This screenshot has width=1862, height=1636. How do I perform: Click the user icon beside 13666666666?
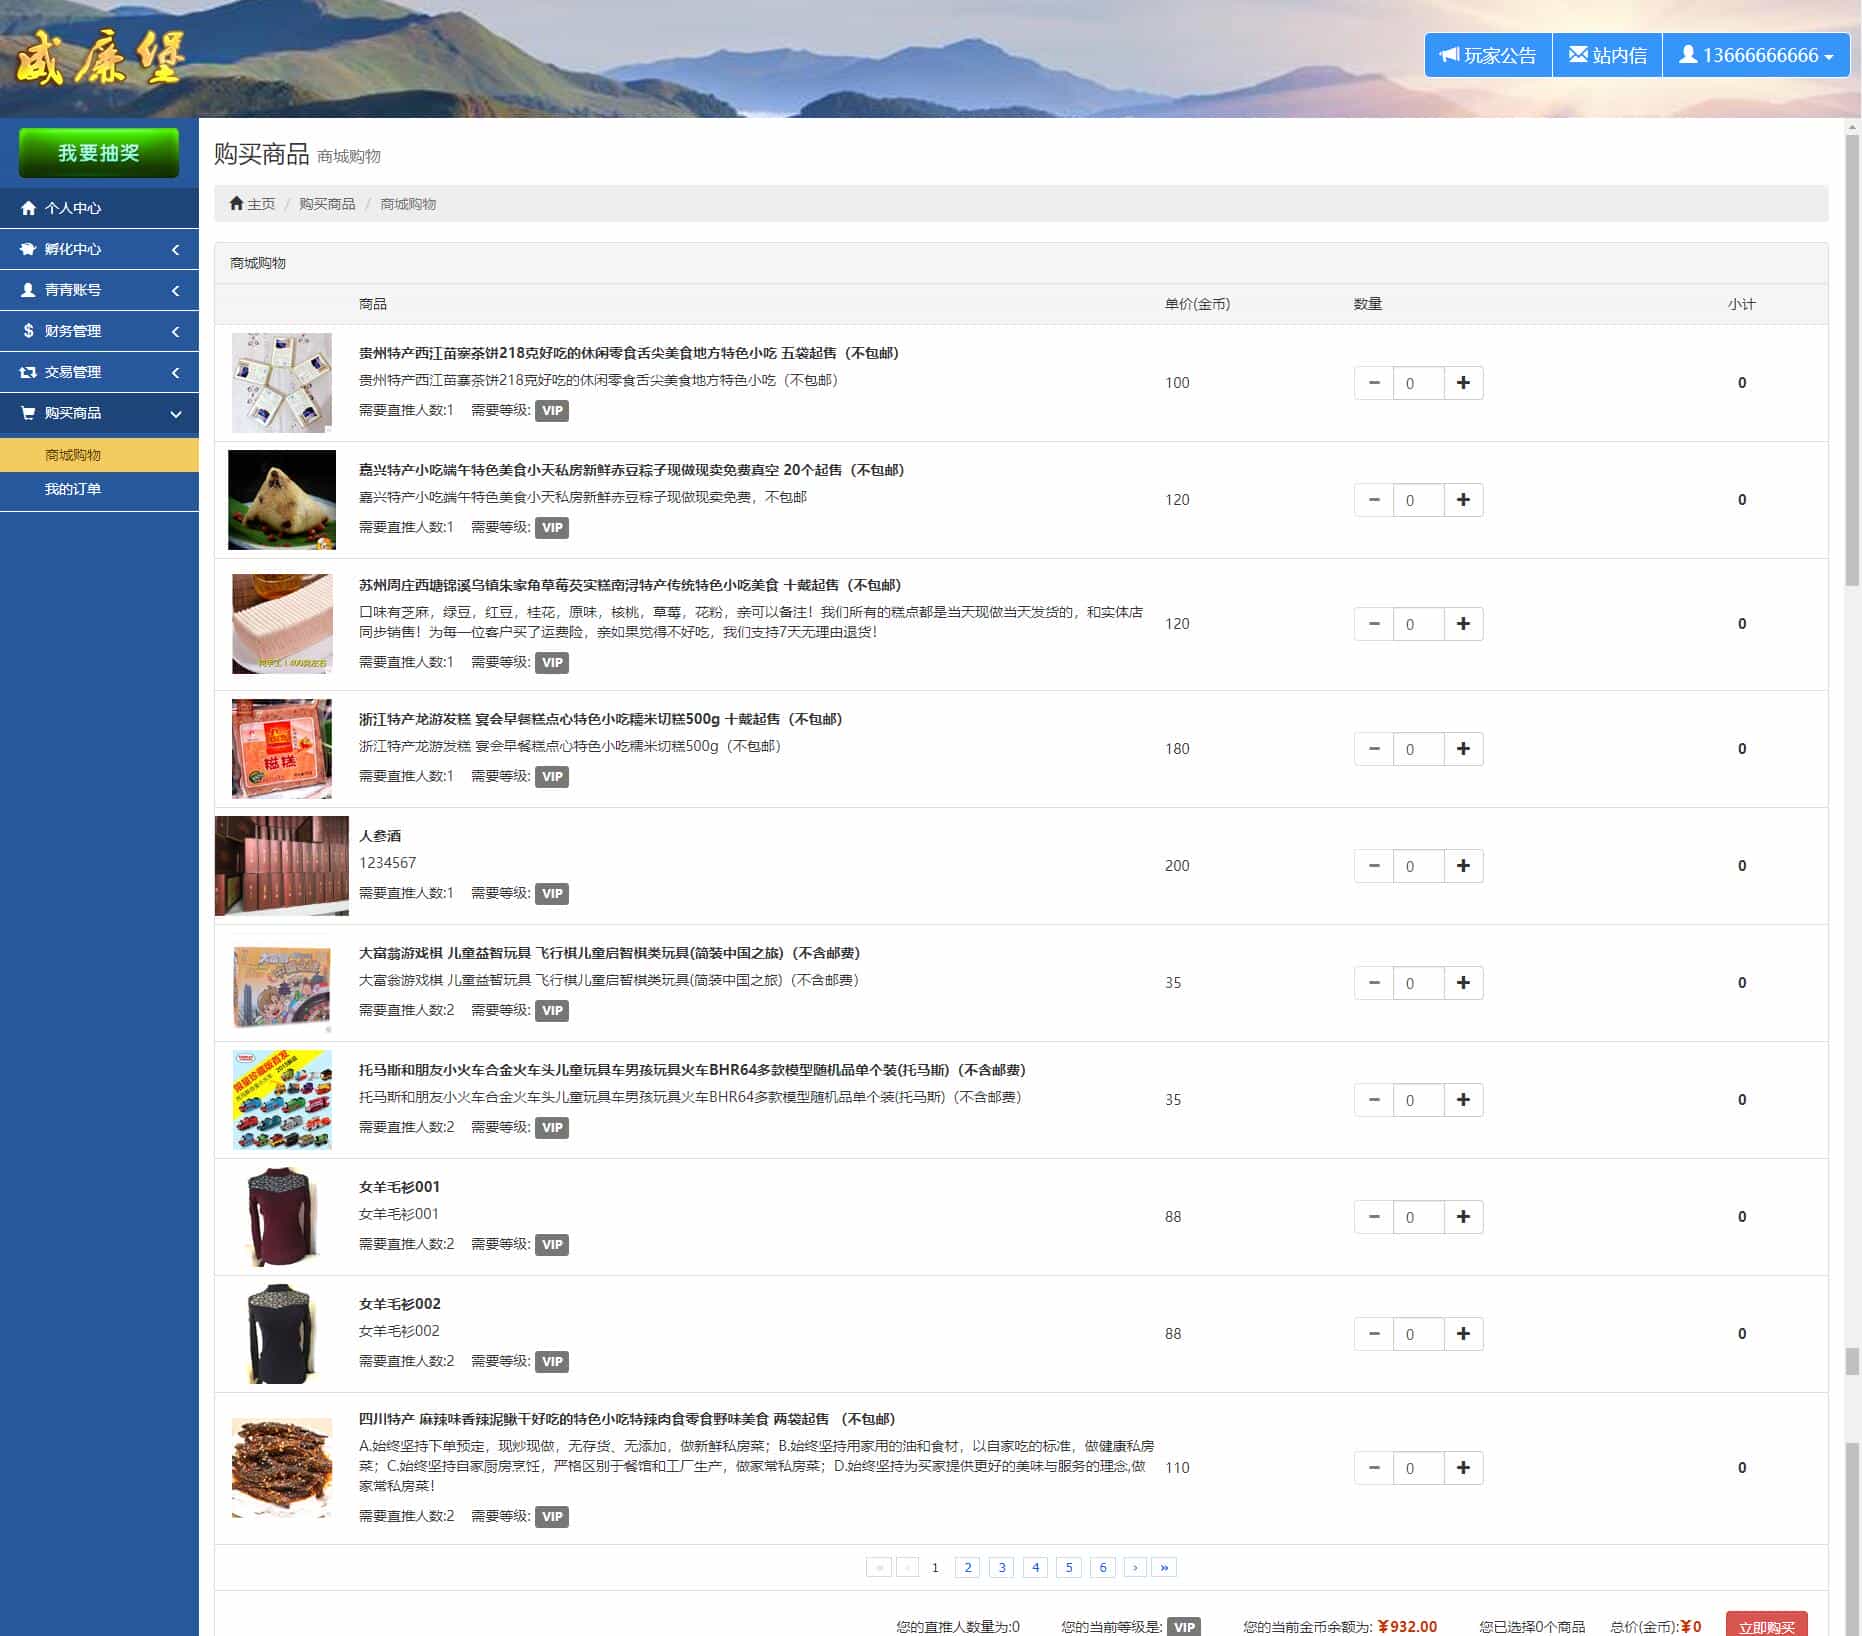point(1688,55)
